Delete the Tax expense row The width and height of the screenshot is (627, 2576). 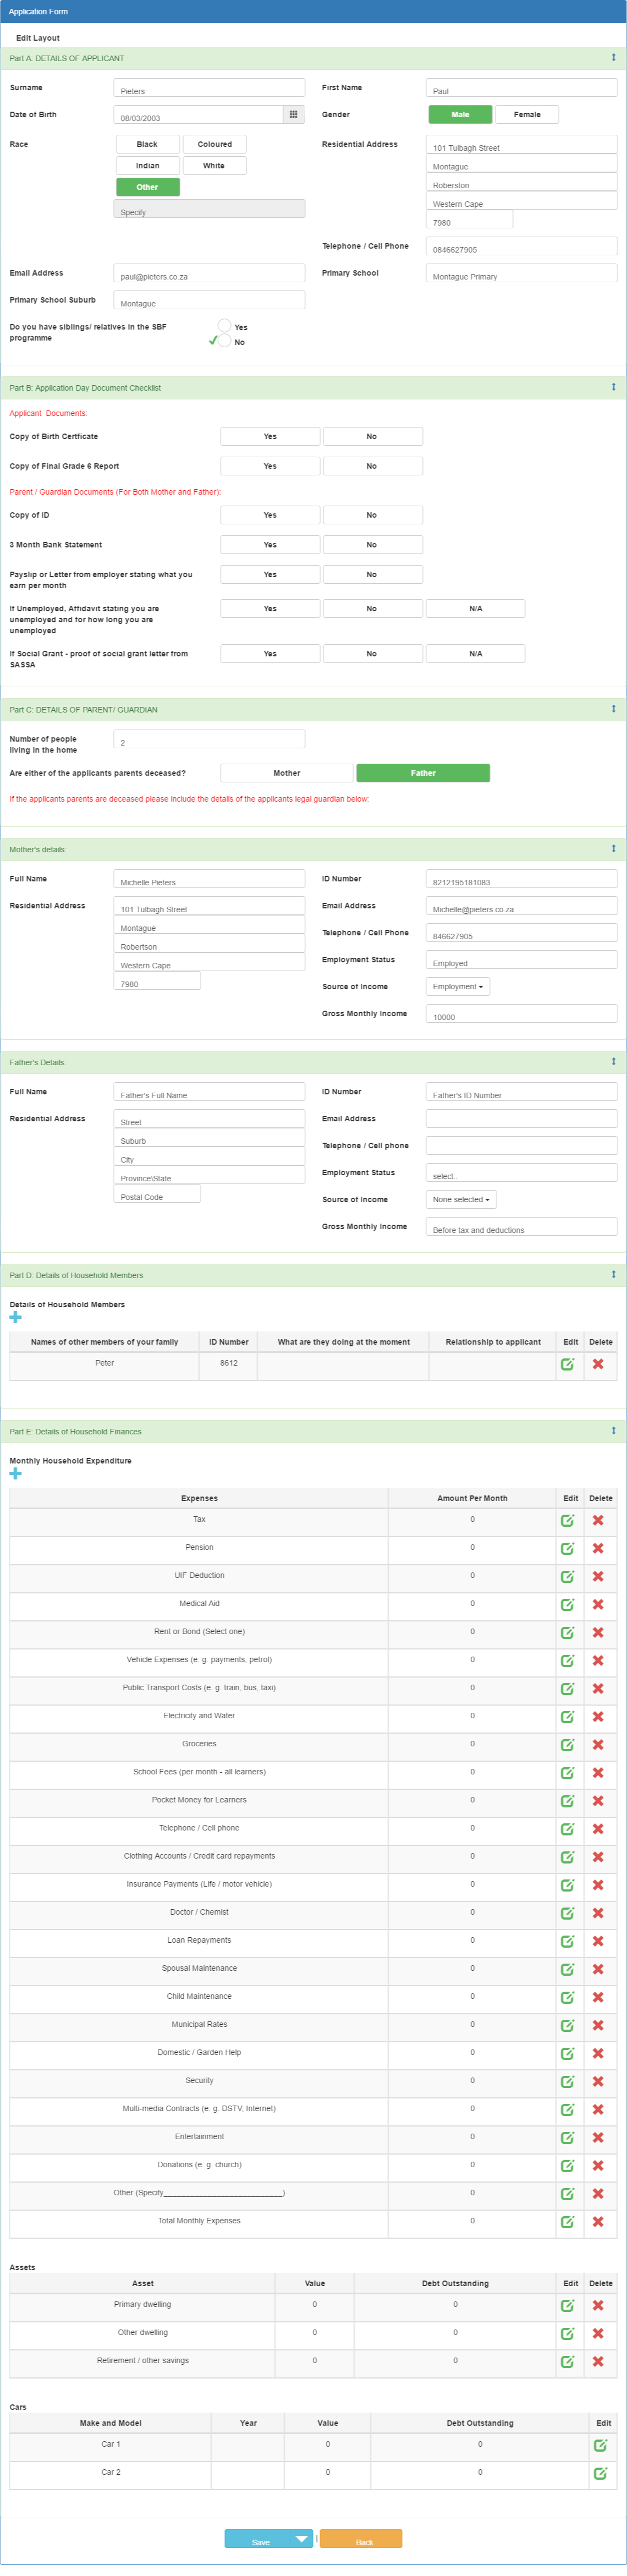(598, 1520)
